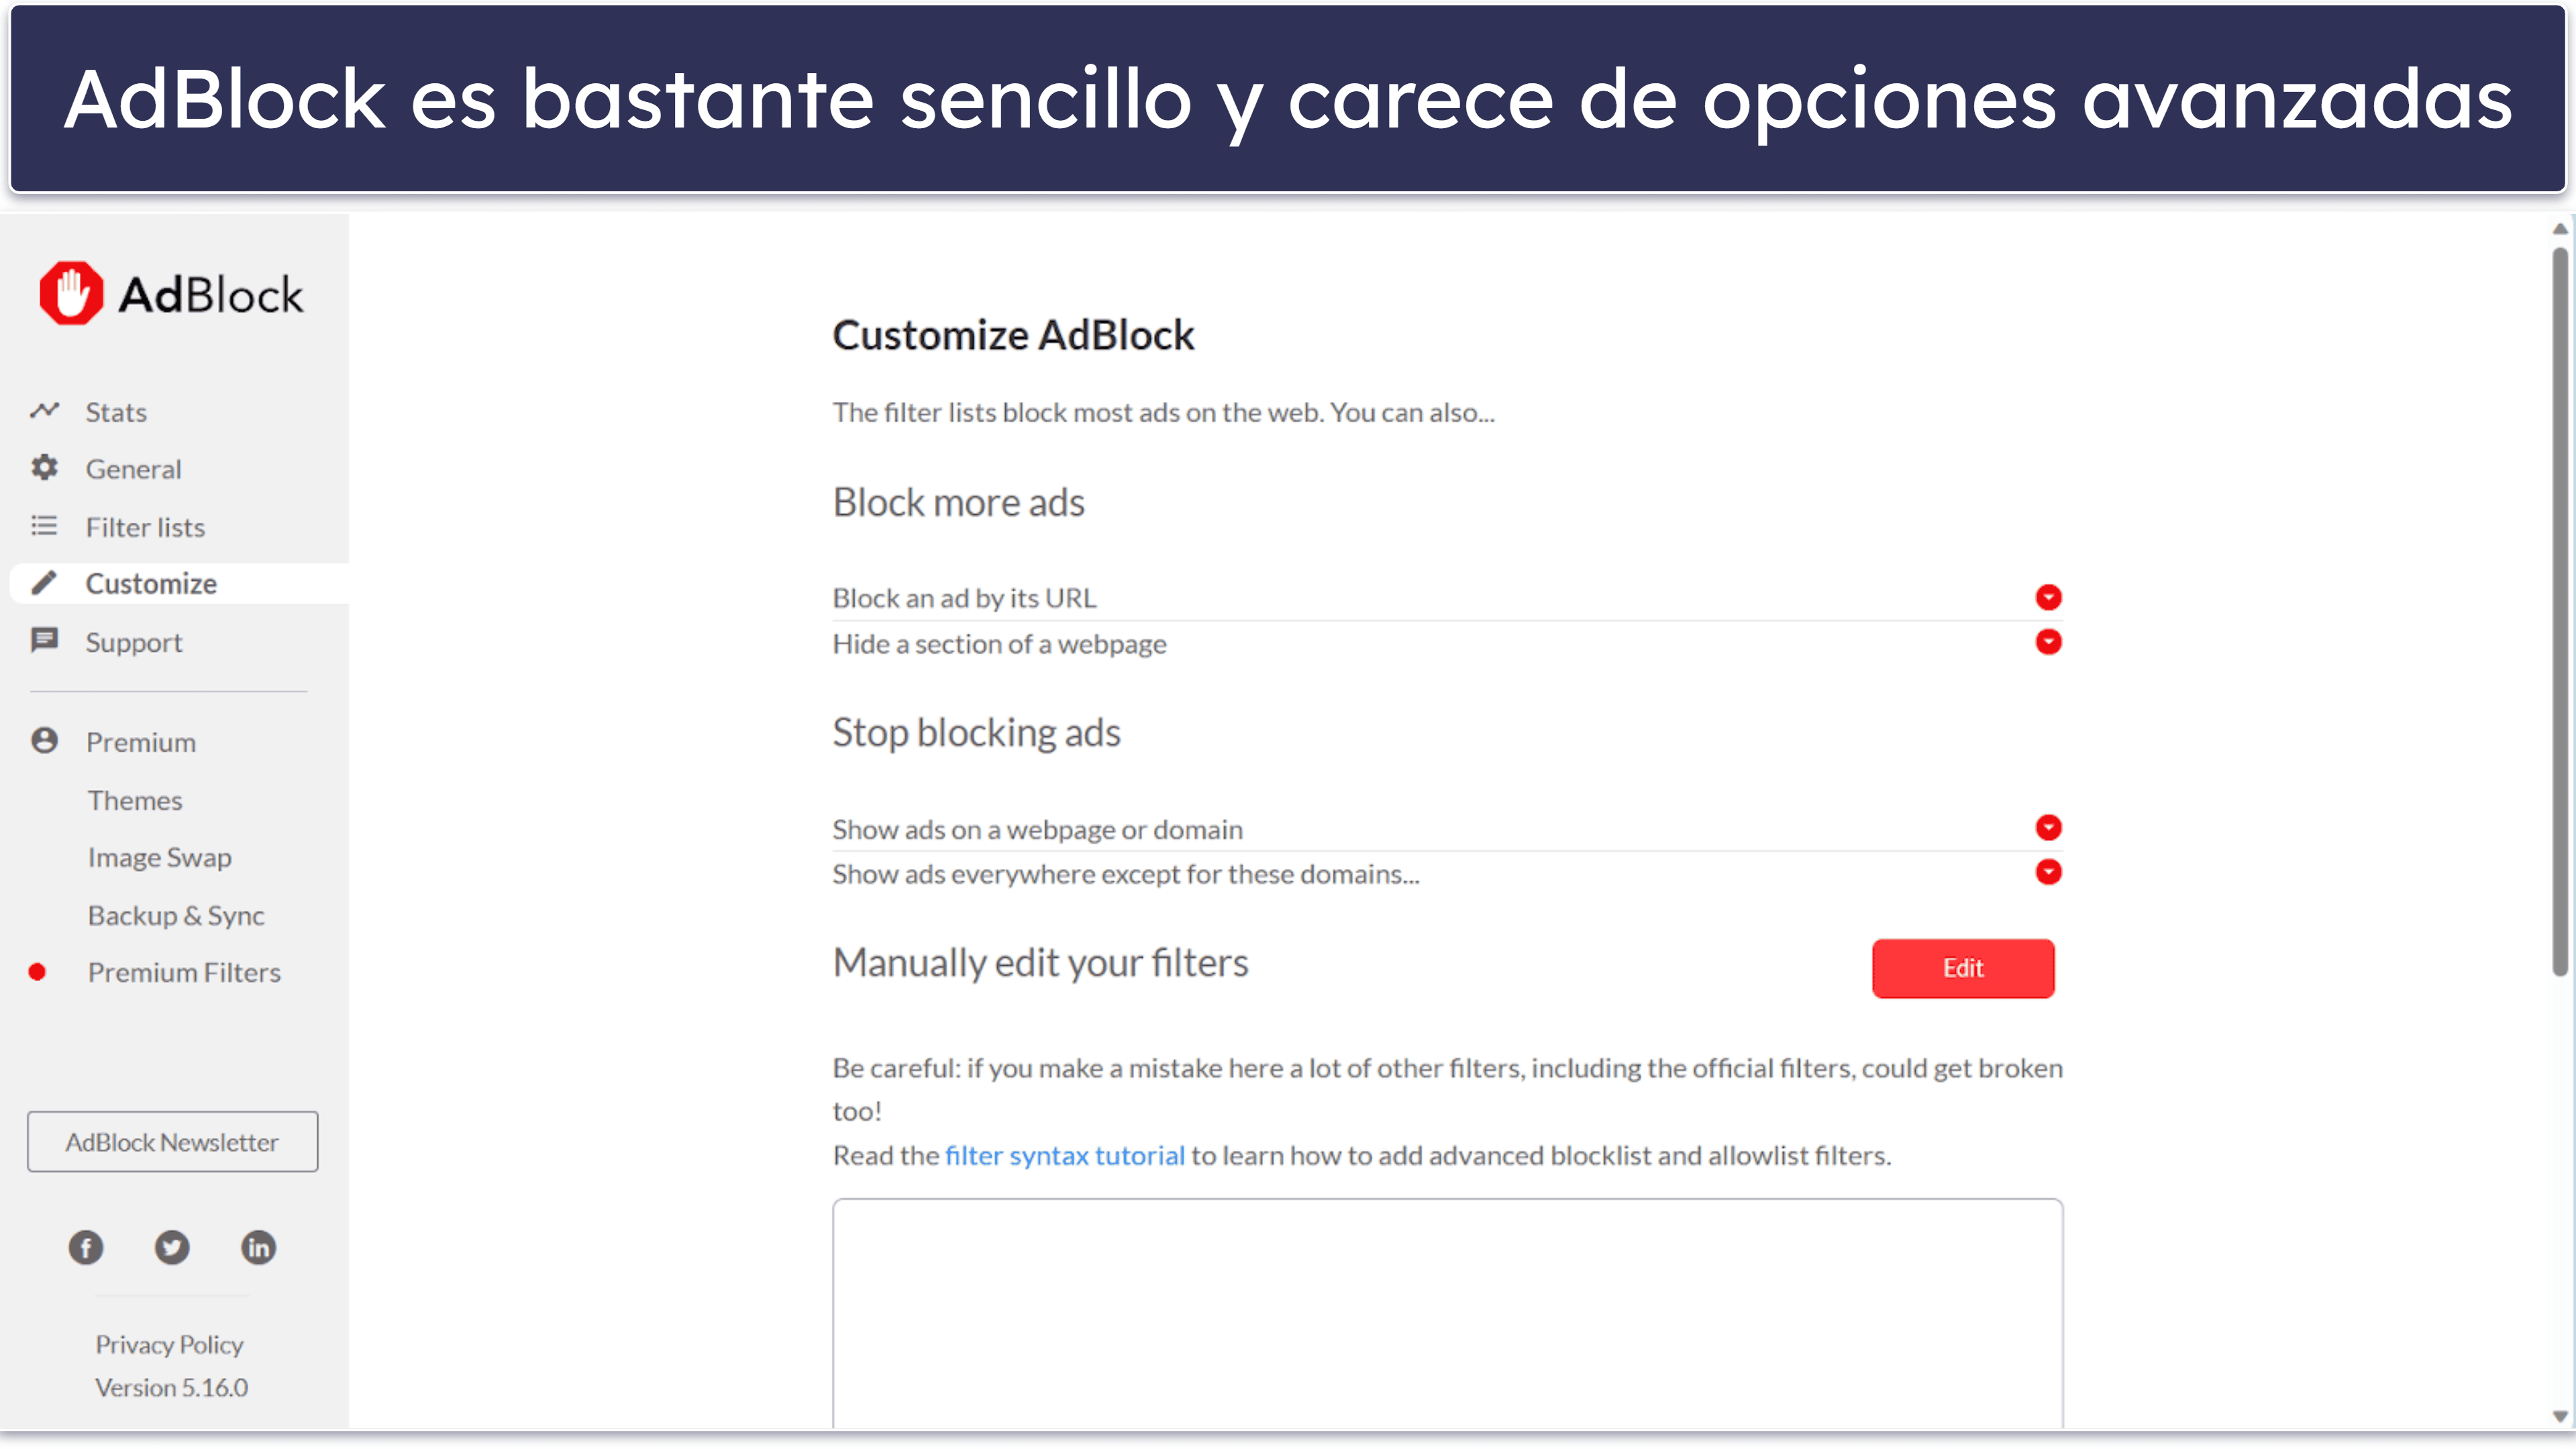Viewport: 2576px width, 1449px height.
Task: Open Customize section in sidebar
Action: pos(152,582)
